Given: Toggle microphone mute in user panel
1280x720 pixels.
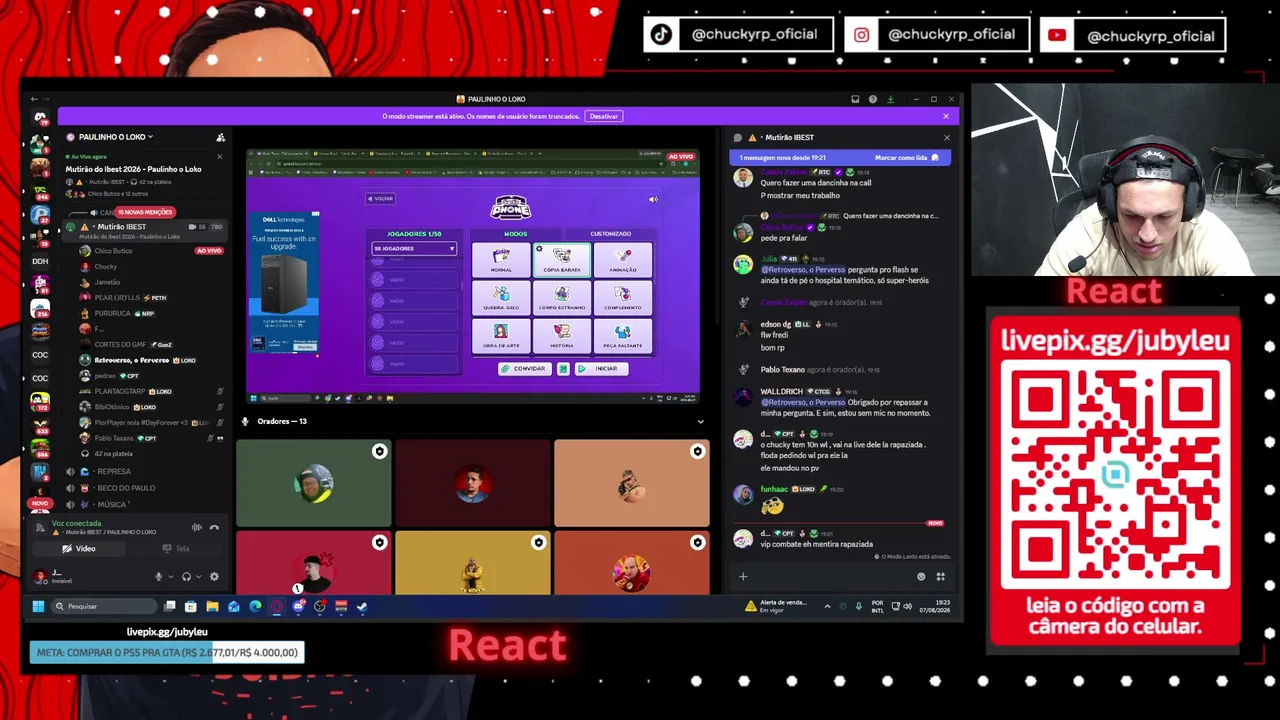Looking at the screenshot, I should tap(158, 576).
